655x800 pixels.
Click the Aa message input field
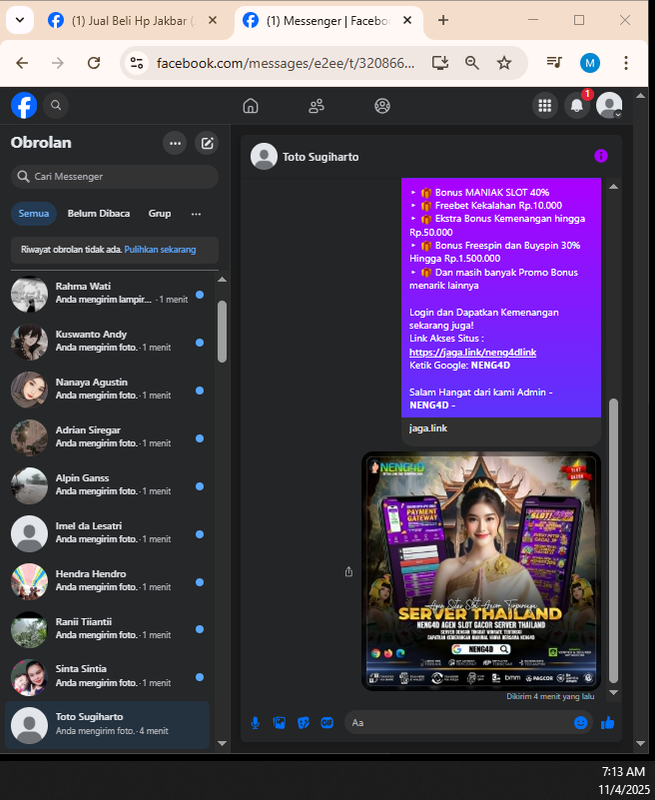[459, 722]
